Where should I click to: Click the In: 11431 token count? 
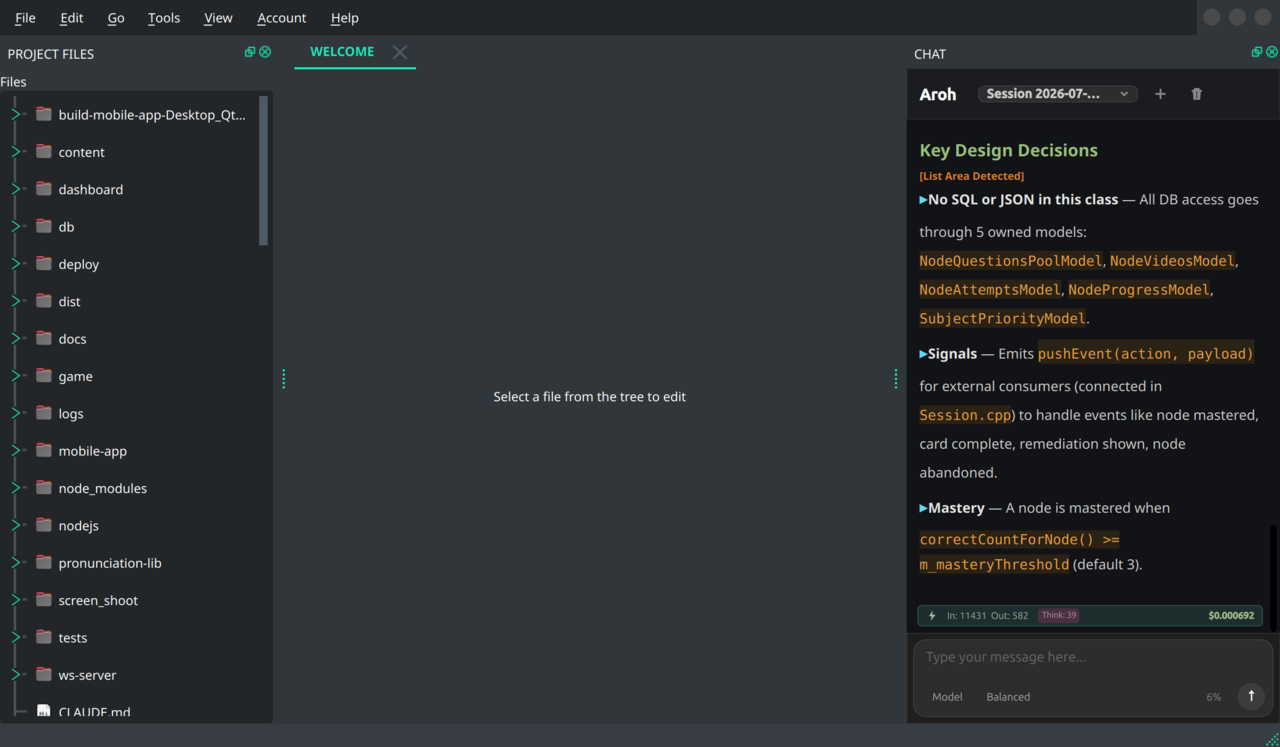coord(966,616)
